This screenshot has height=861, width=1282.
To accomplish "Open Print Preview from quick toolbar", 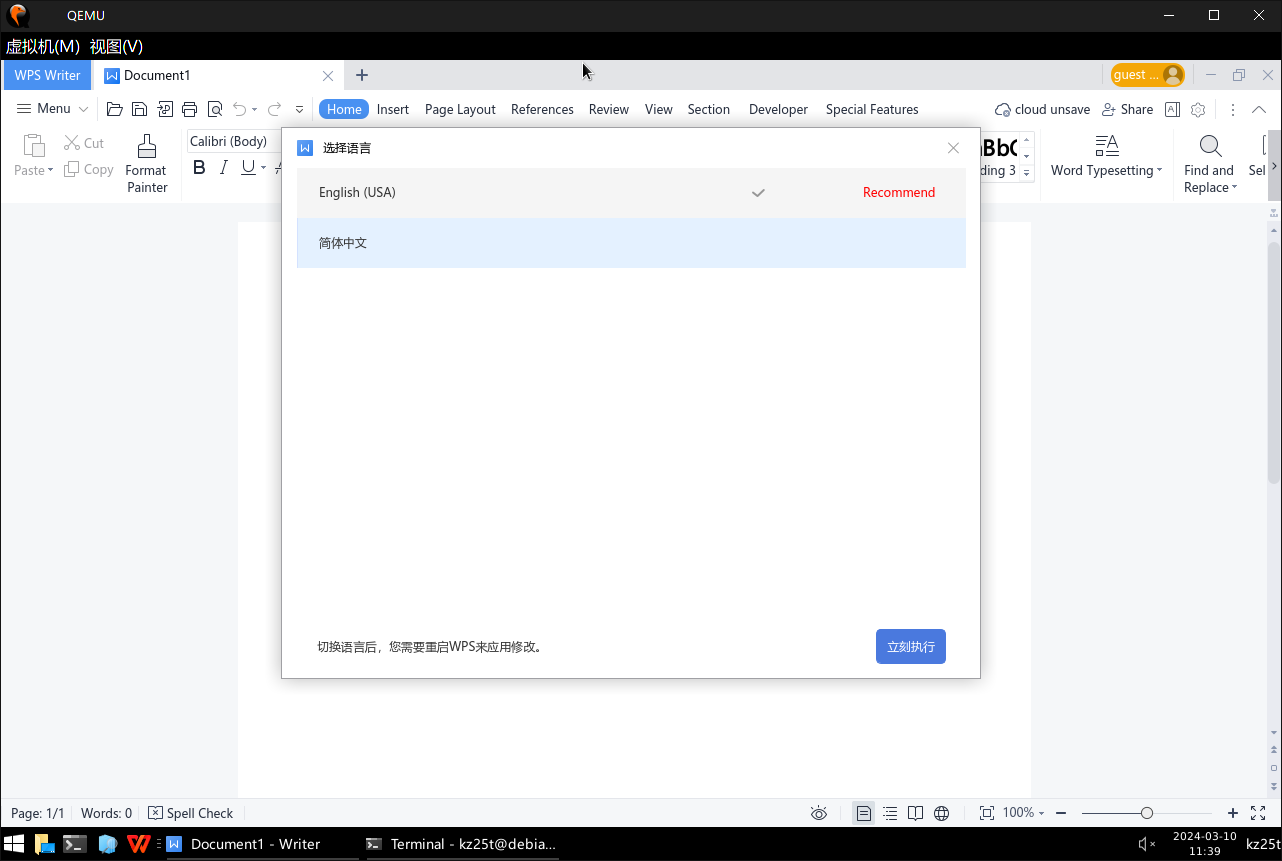I will pyautogui.click(x=214, y=109).
